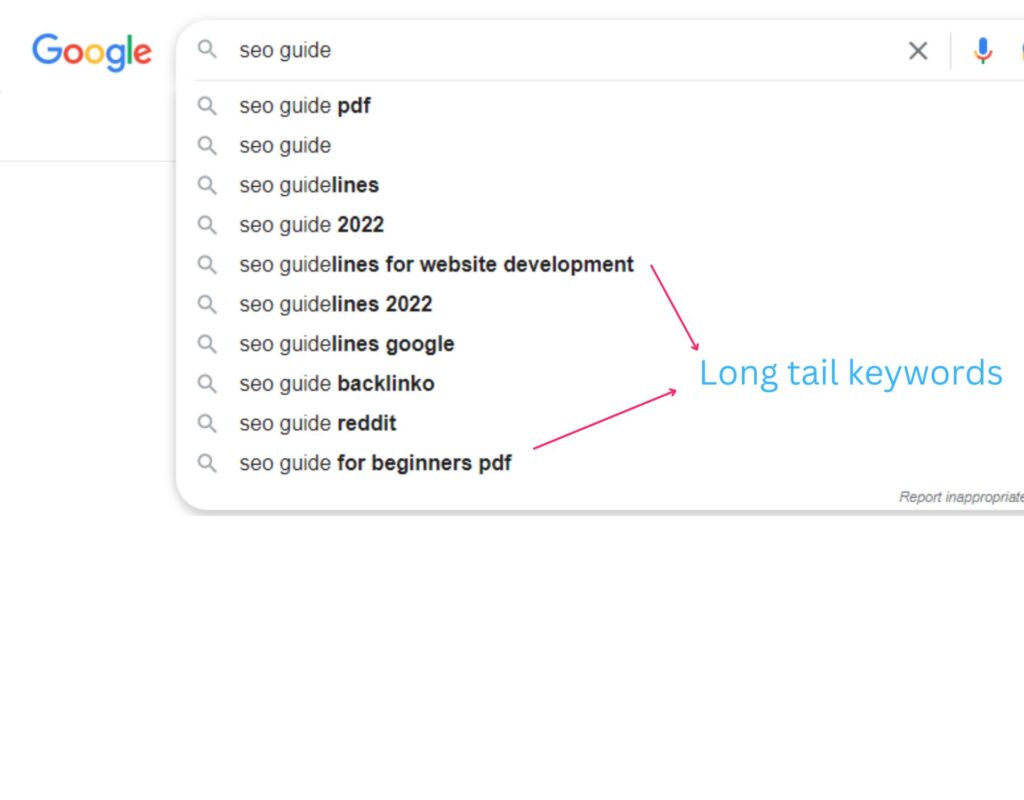
Task: Select the suggestion seo guide reddit
Action: tap(317, 423)
